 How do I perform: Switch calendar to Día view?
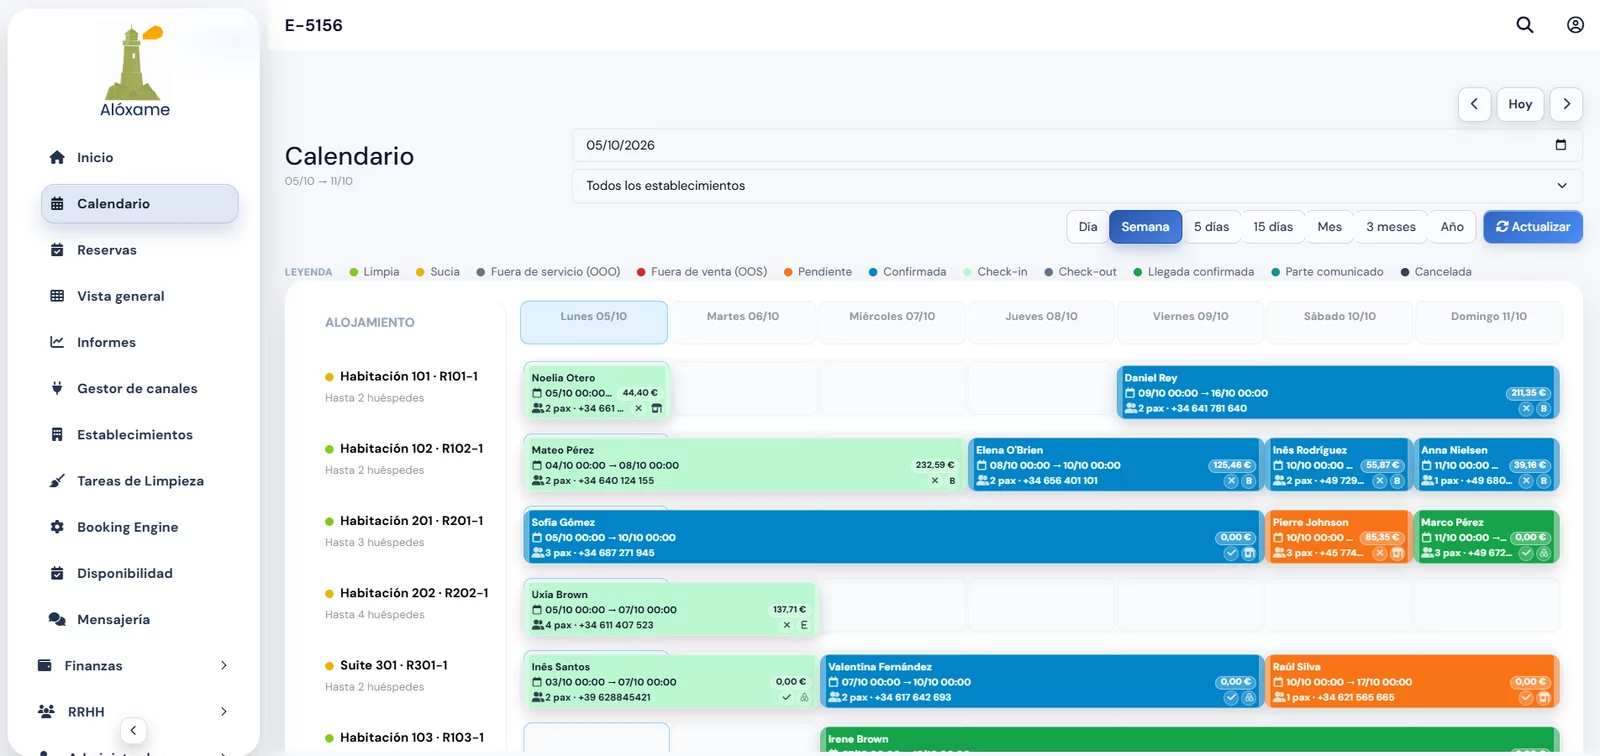pos(1088,227)
